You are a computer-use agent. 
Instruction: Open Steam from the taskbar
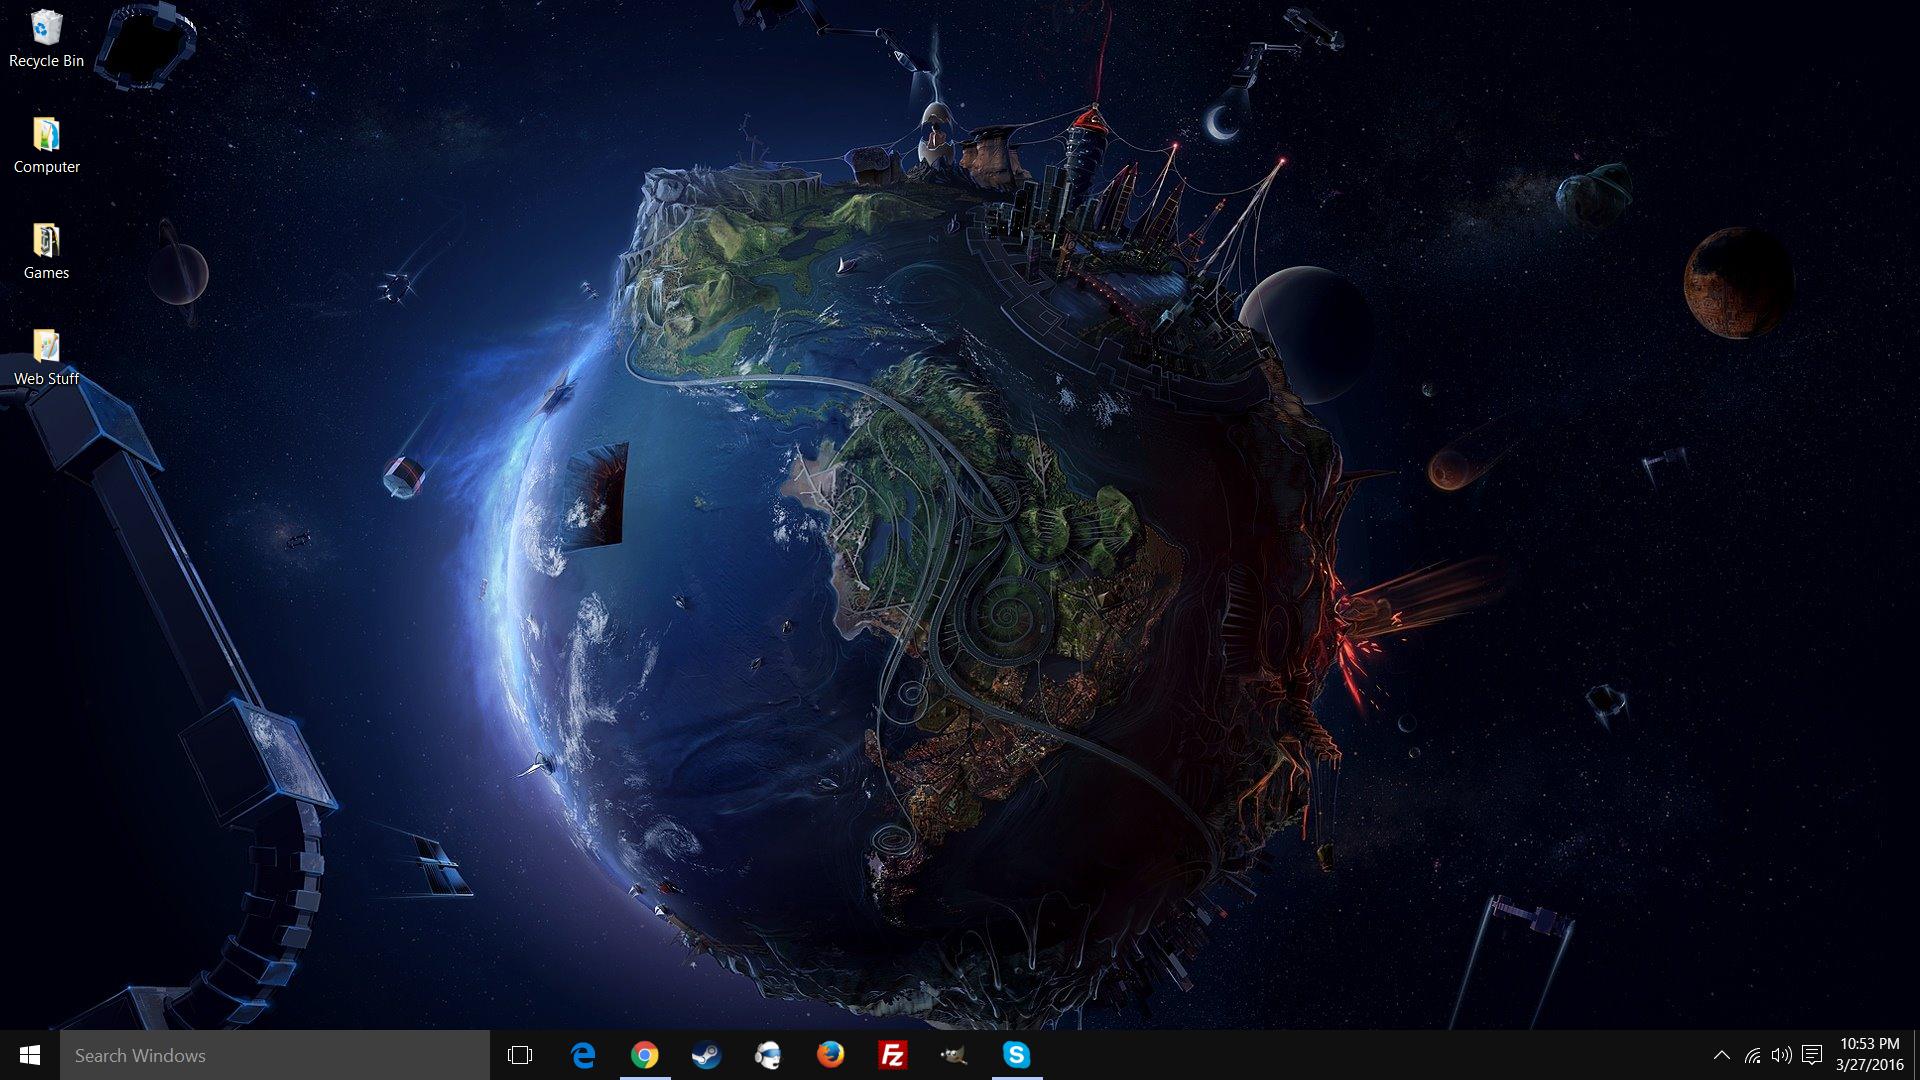pos(707,1055)
